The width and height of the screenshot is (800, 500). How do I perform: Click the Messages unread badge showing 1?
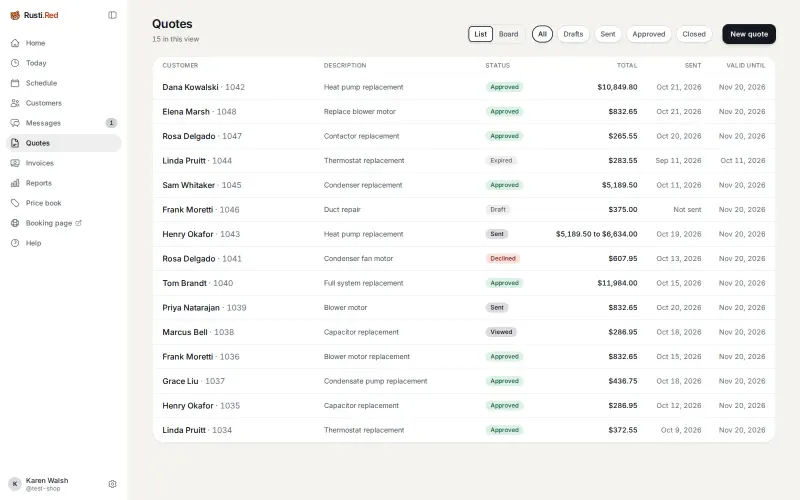(111, 123)
